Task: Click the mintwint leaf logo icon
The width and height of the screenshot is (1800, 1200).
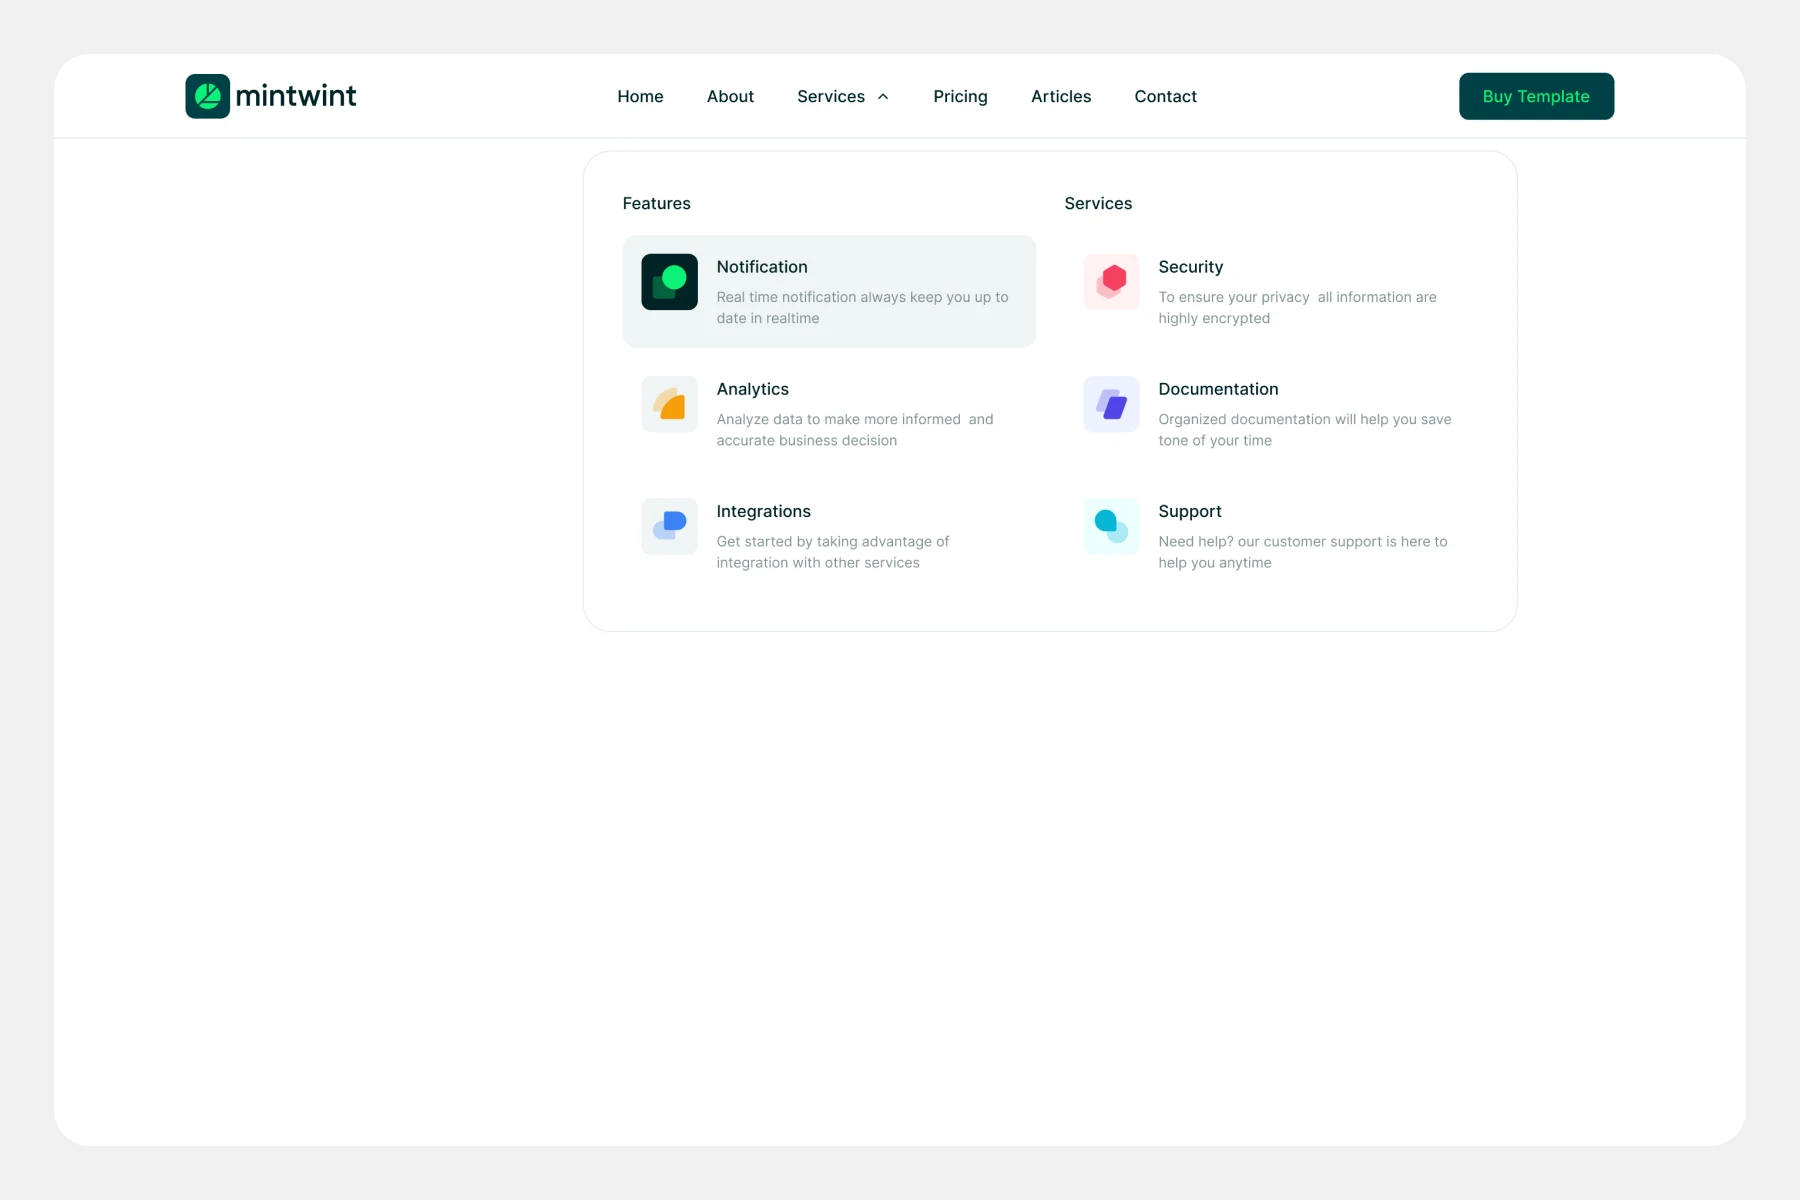Action: (207, 96)
